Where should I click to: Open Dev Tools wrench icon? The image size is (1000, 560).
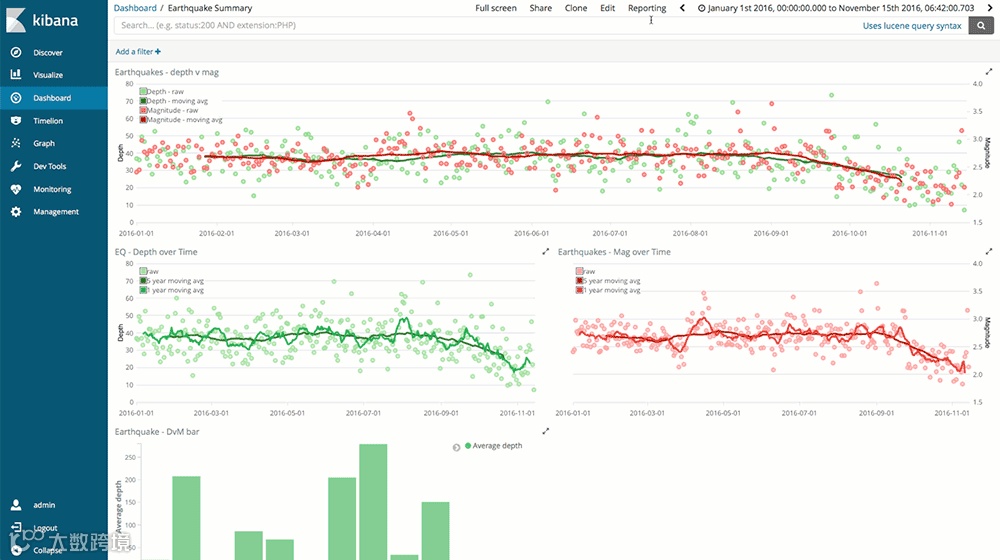click(x=16, y=166)
